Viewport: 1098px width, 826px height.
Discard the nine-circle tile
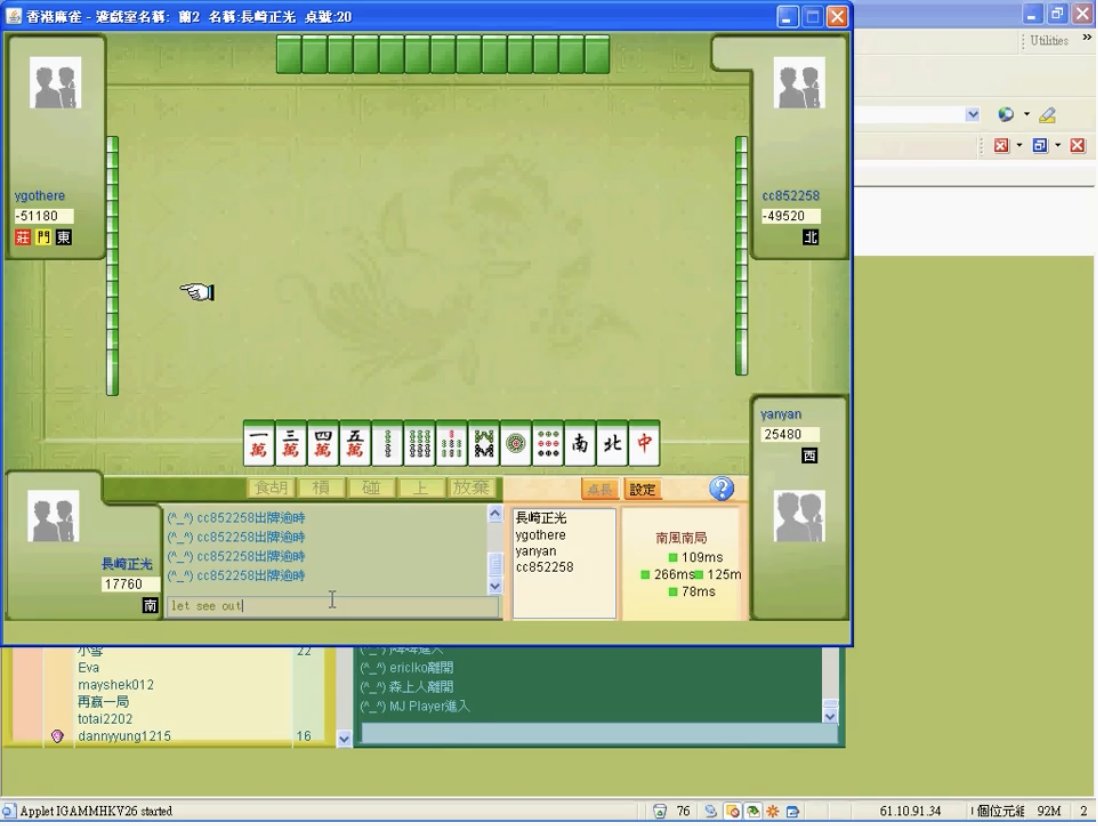[548, 443]
